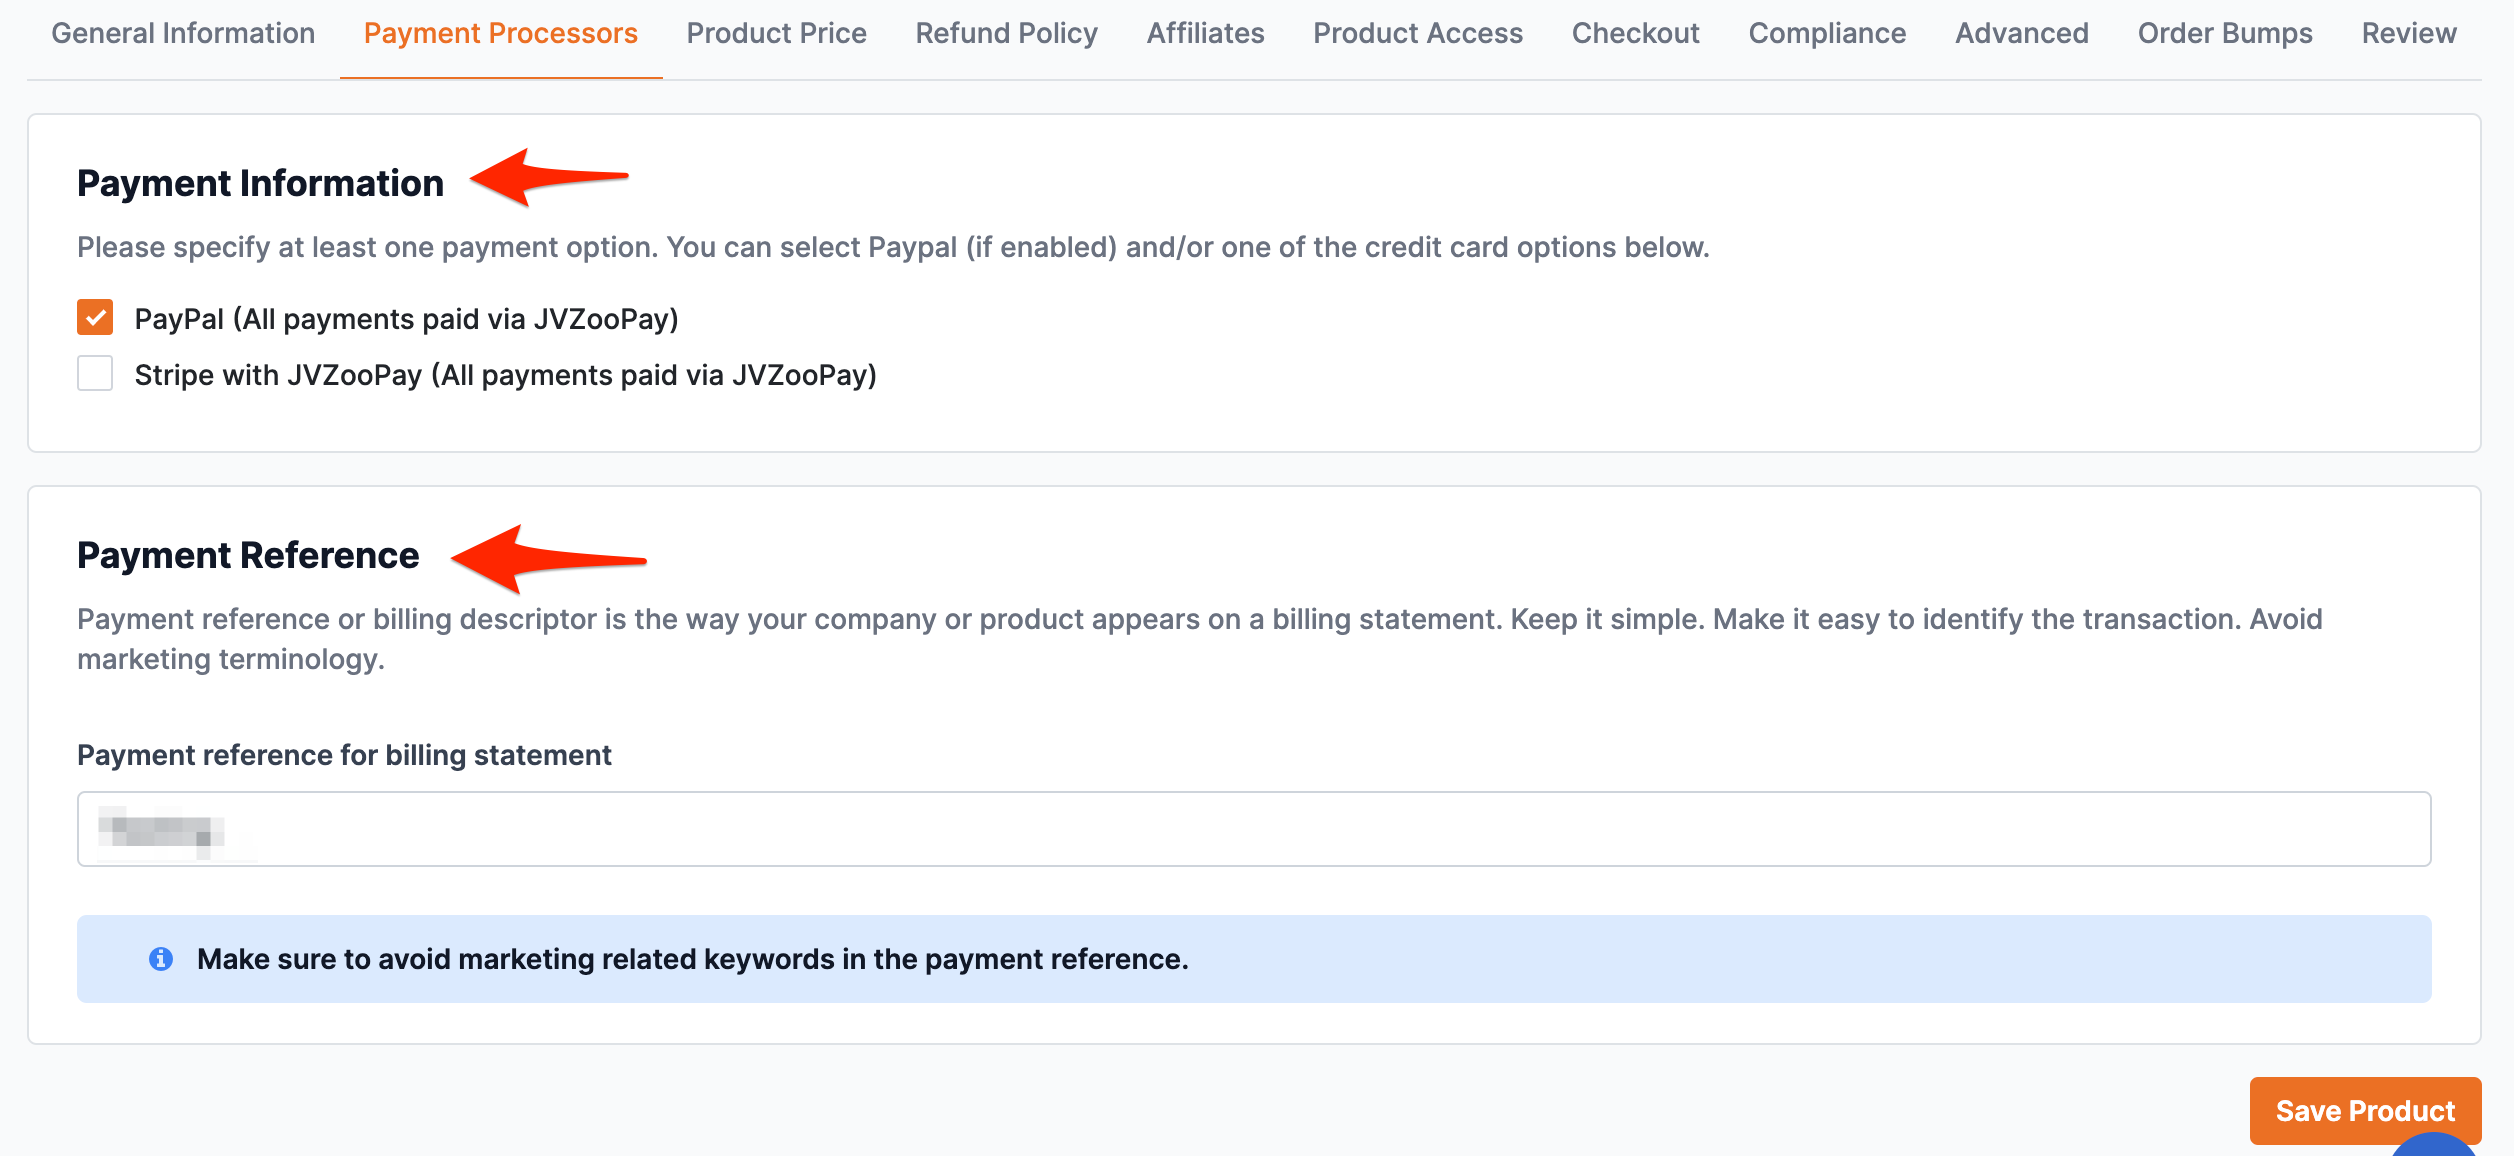The image size is (2514, 1156).
Task: Click the Stripe with JVZooPay label text
Action: click(506, 375)
